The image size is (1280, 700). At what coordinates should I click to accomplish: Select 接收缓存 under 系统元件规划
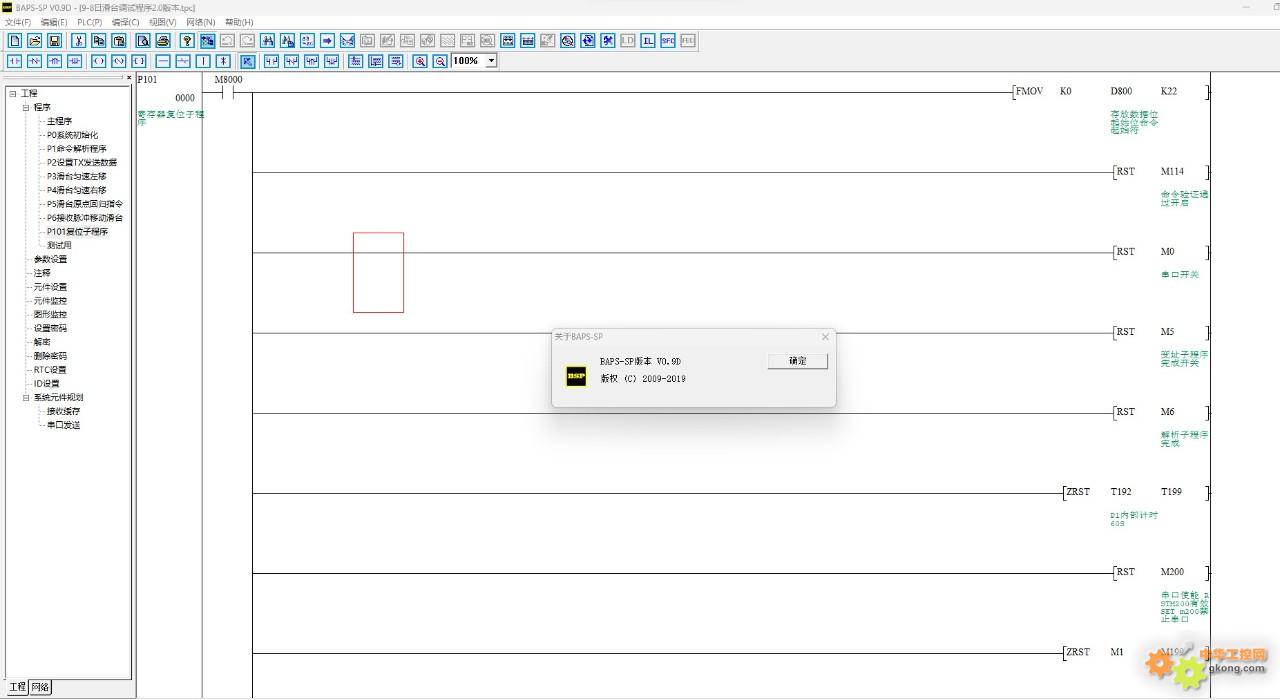63,411
